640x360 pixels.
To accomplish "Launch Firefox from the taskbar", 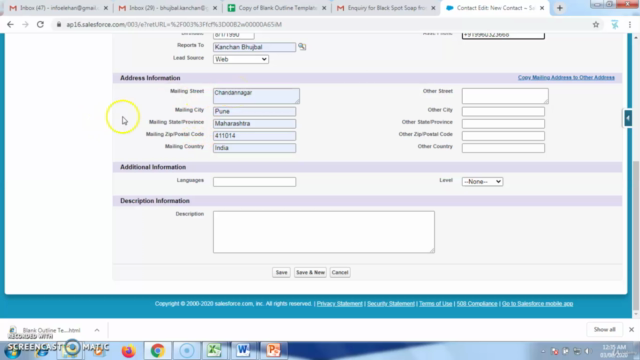I will 128,350.
